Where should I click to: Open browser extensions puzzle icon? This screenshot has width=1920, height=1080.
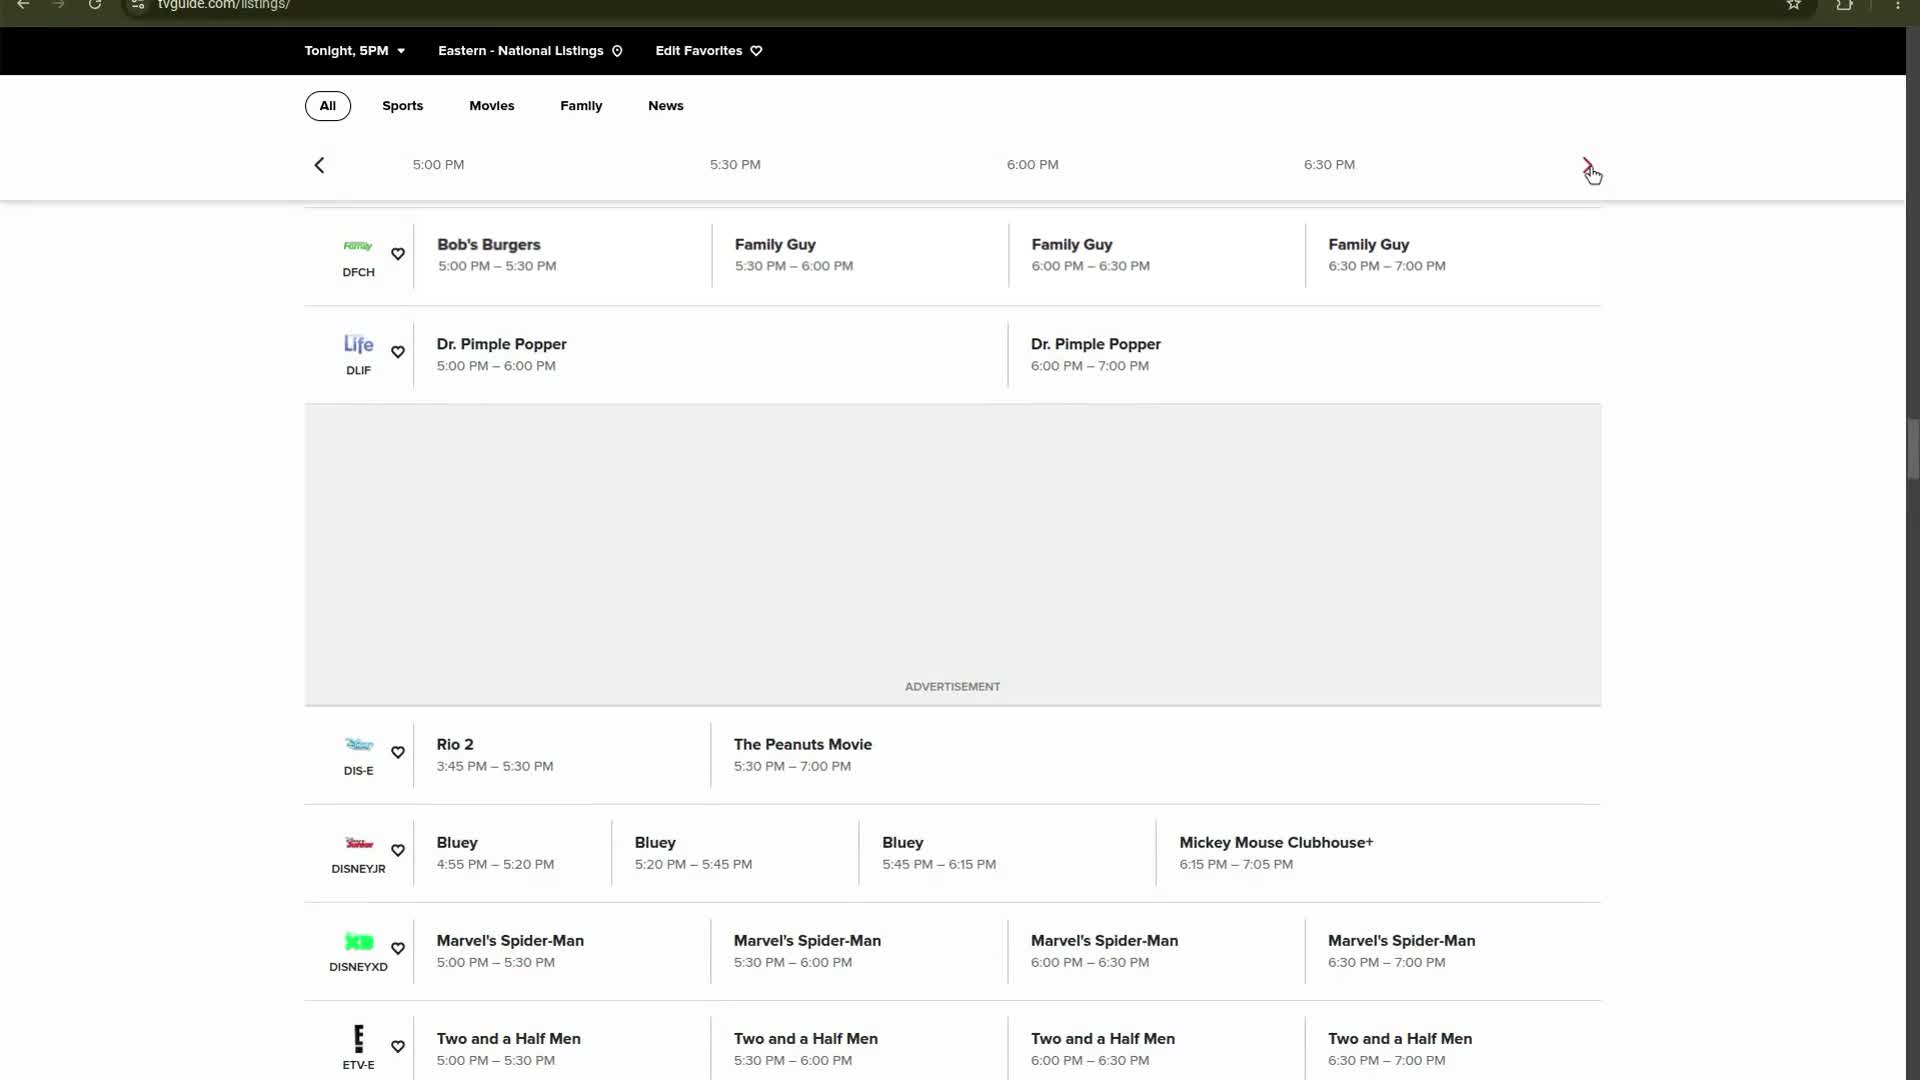point(1845,5)
